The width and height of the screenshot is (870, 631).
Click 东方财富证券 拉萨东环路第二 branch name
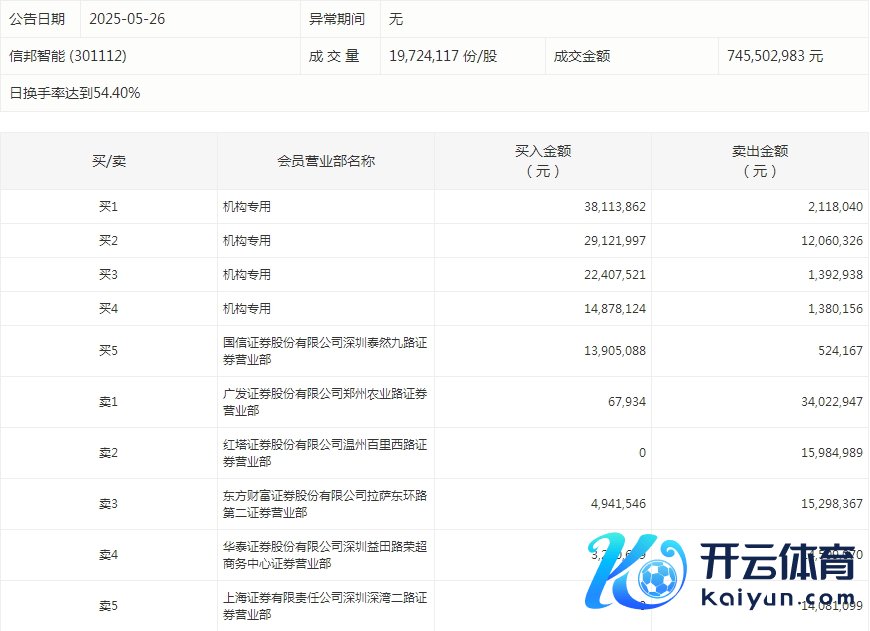tap(325, 504)
